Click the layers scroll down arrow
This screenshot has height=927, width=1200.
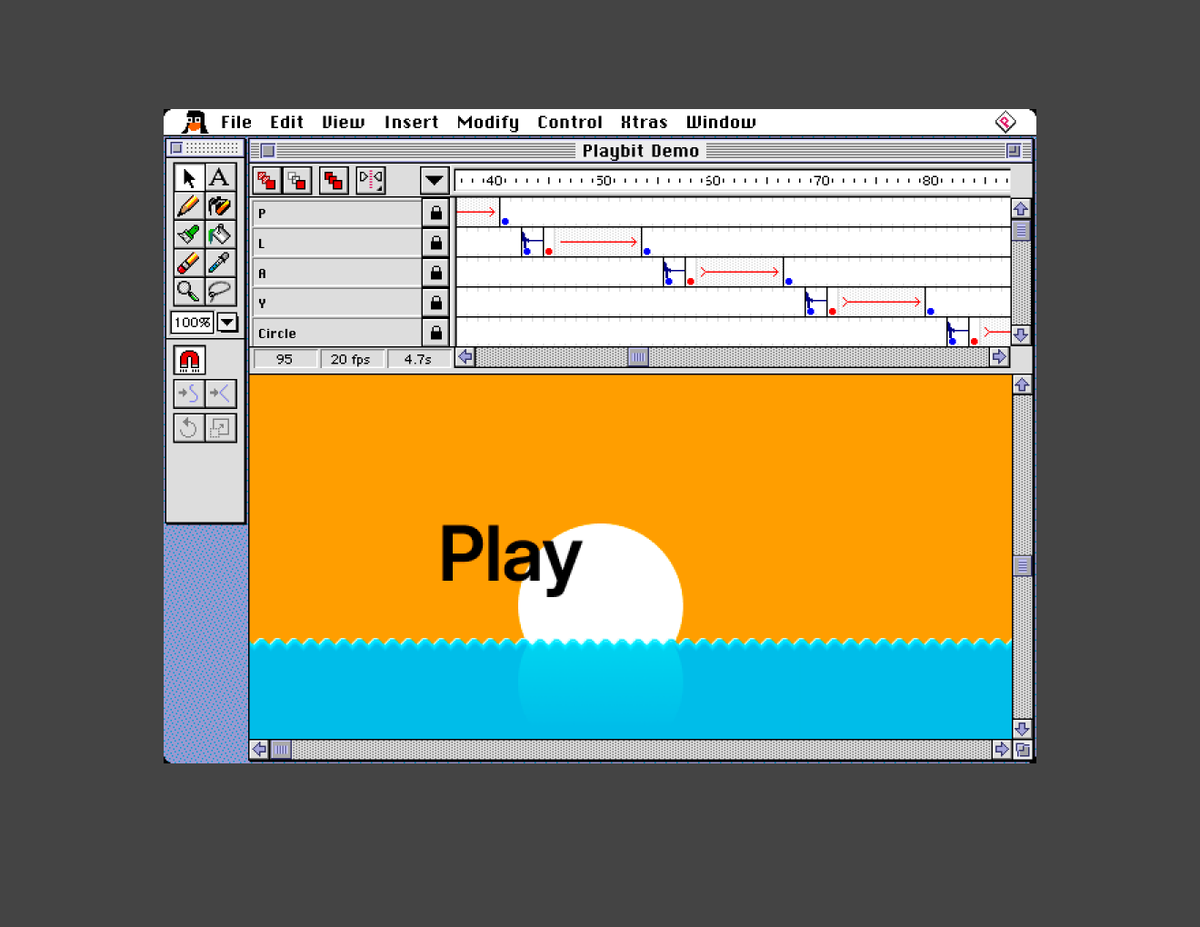click(1021, 335)
